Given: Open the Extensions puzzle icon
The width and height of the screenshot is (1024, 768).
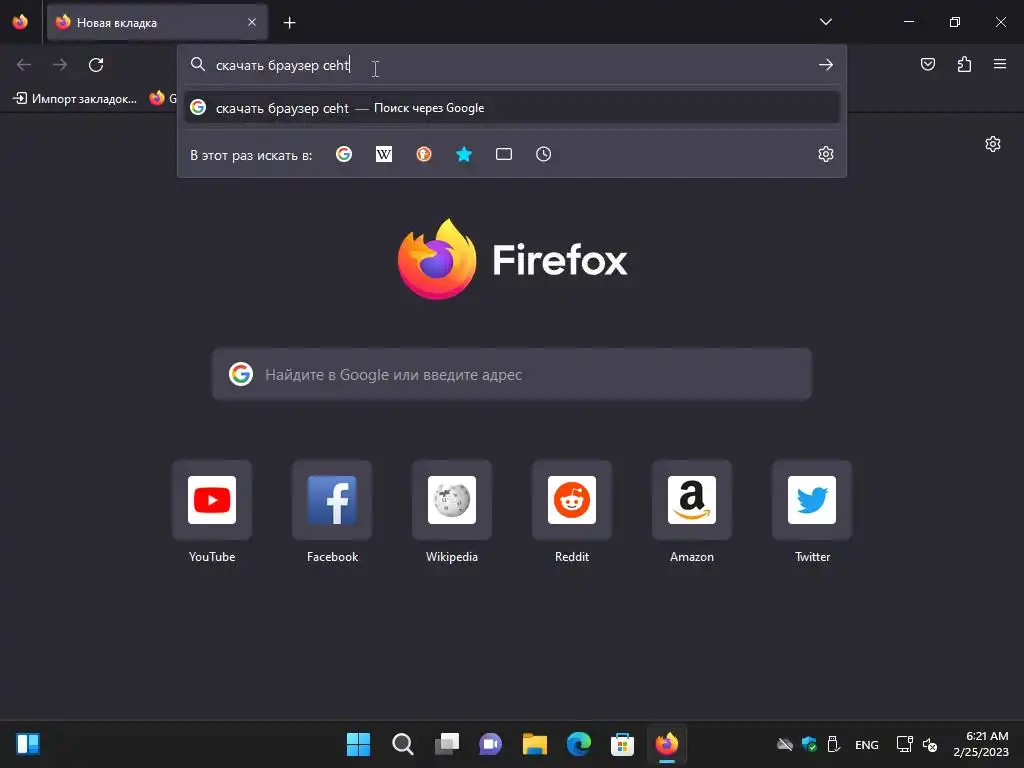Looking at the screenshot, I should tap(964, 64).
